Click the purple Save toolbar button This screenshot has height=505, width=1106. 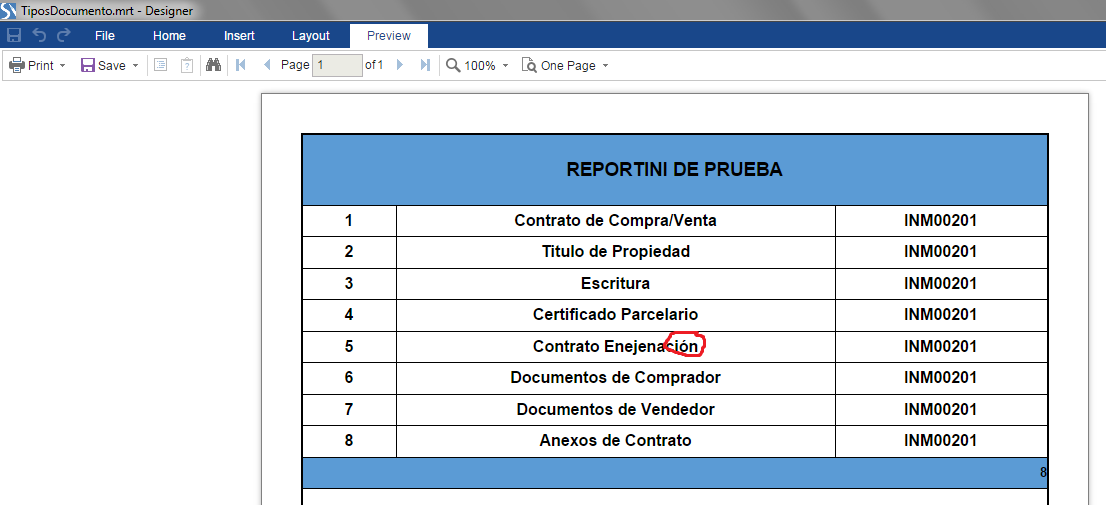[x=103, y=66]
